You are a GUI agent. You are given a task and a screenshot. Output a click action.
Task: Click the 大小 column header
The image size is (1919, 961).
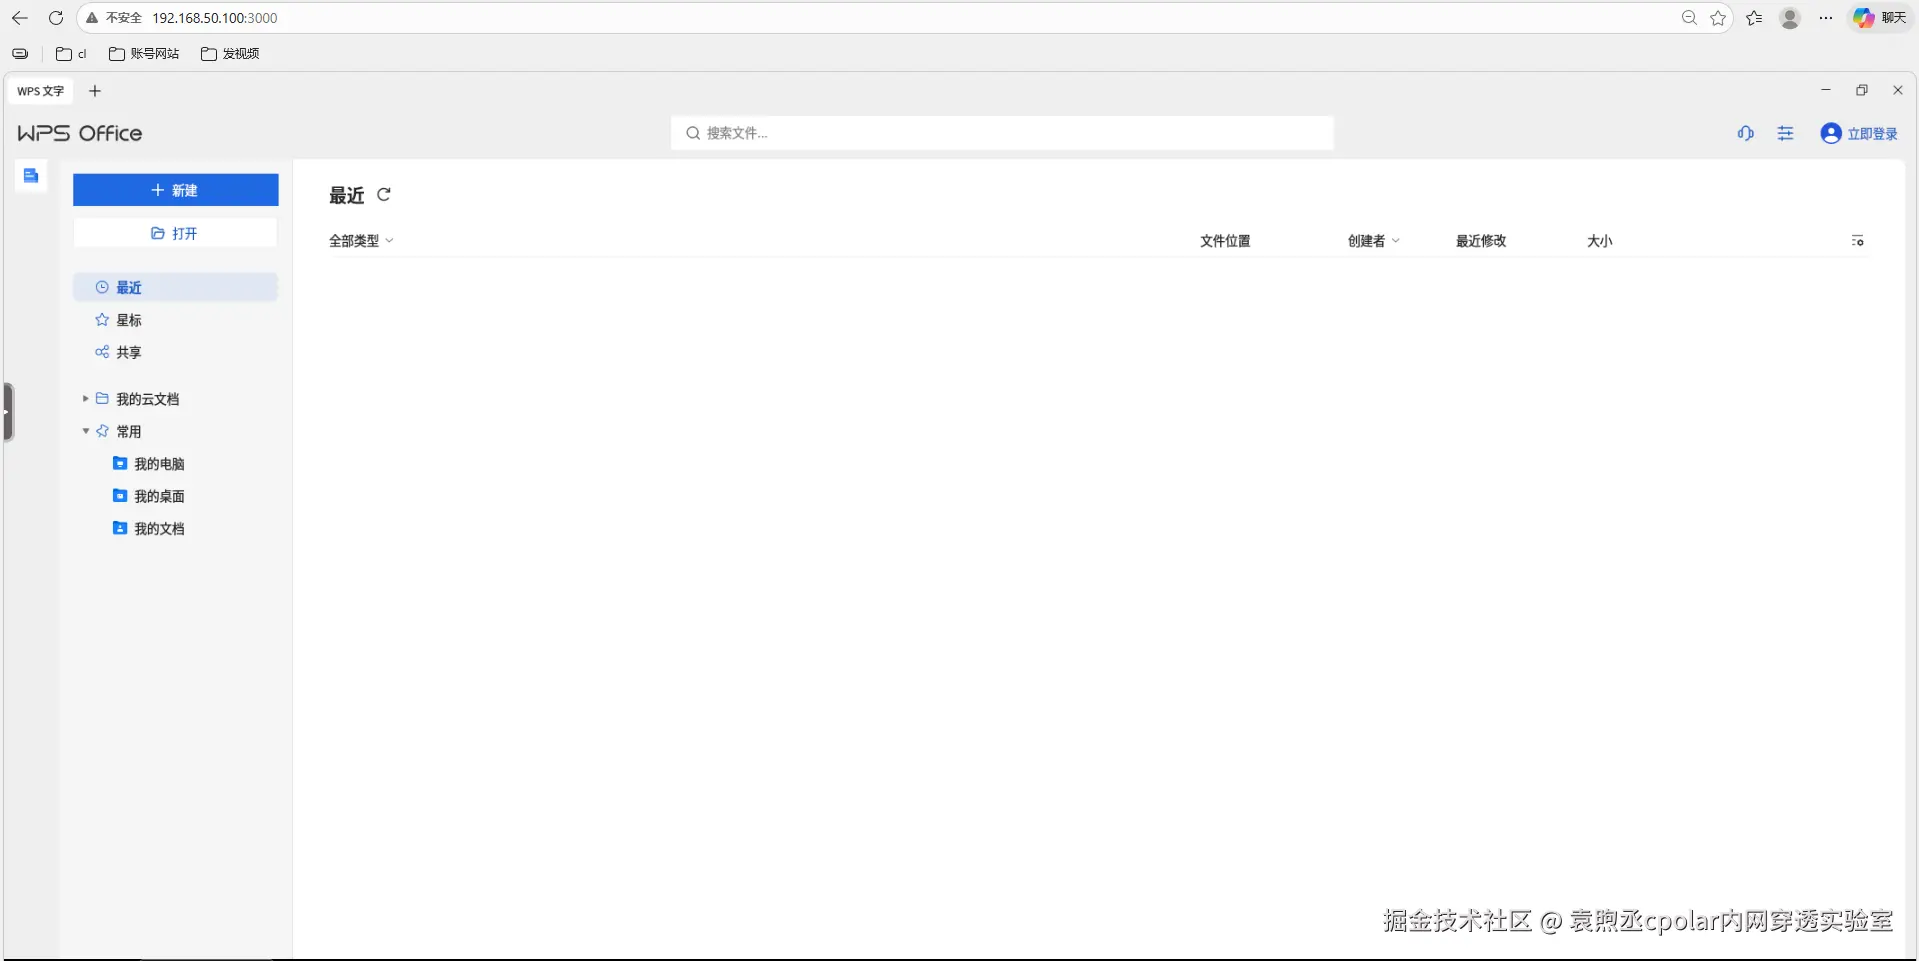pos(1600,241)
